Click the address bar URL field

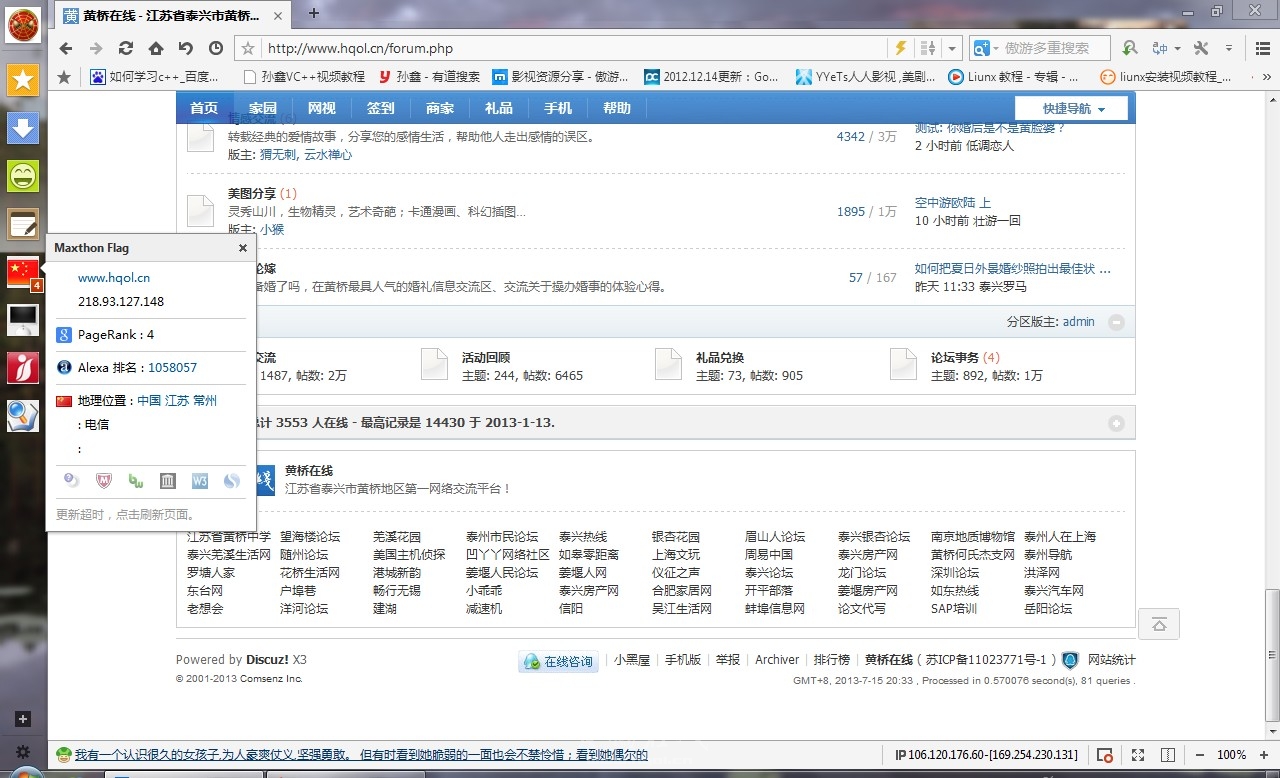point(575,48)
